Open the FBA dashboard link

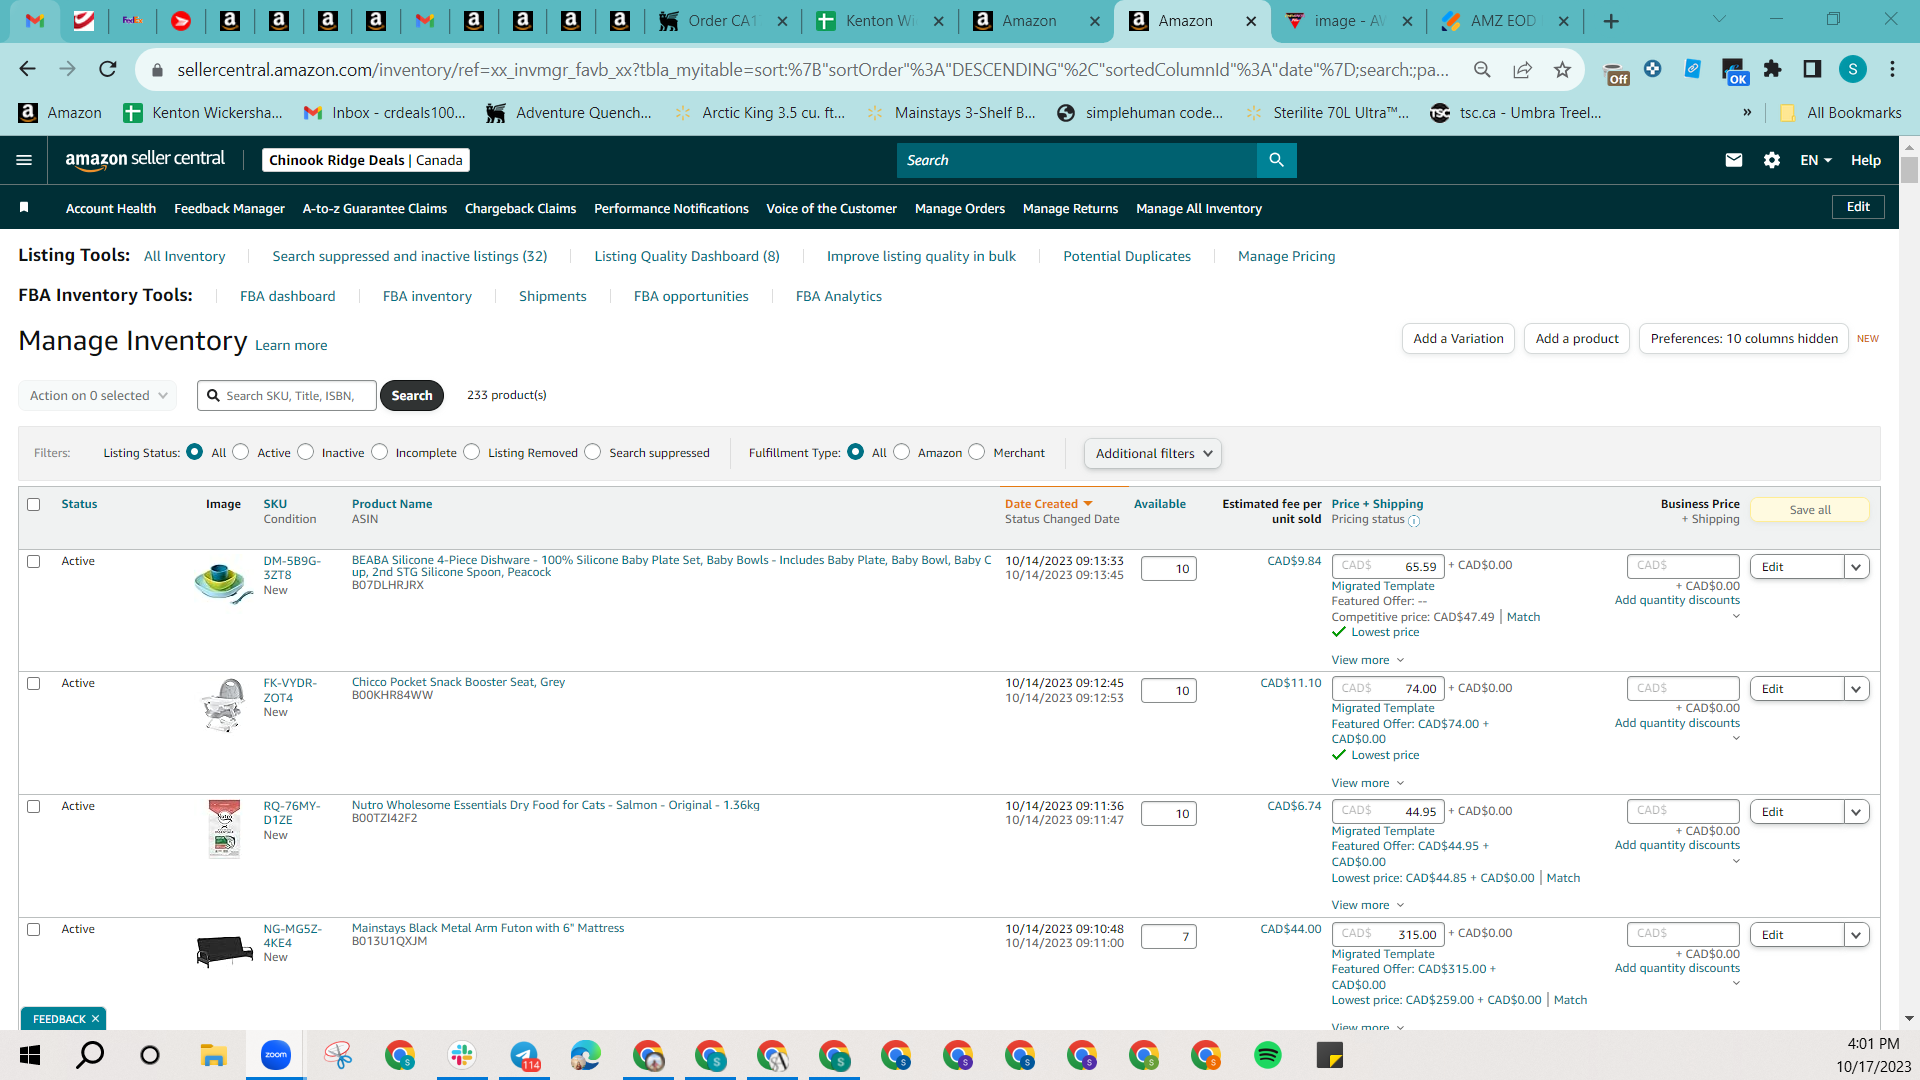[x=288, y=296]
